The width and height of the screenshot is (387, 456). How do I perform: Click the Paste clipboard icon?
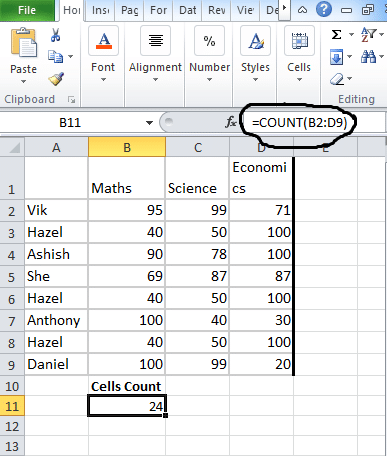[24, 43]
